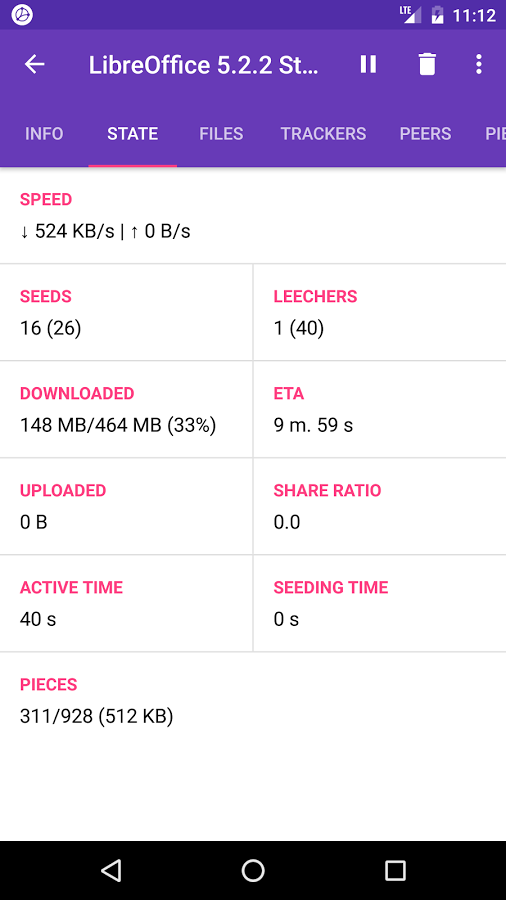Select the STATE tab
This screenshot has width=506, height=900.
pos(133,134)
